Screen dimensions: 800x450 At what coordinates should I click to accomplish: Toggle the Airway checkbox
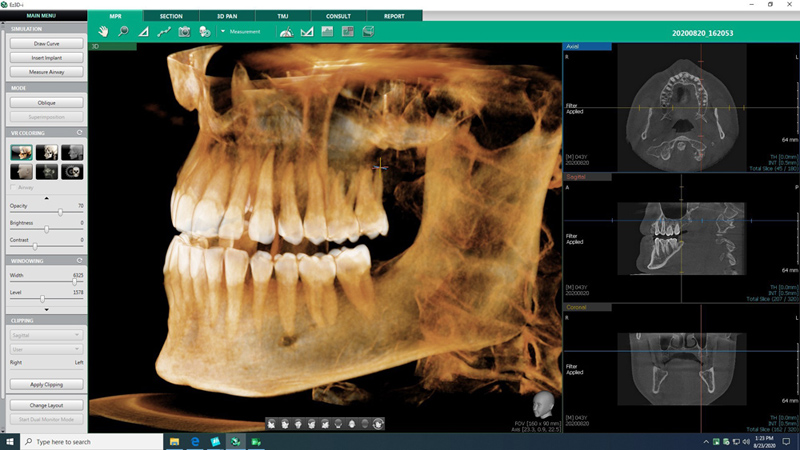point(13,188)
